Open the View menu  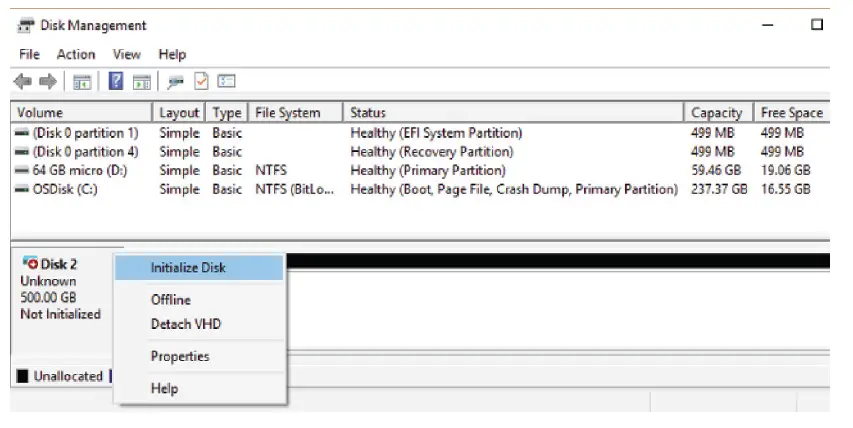(x=127, y=54)
